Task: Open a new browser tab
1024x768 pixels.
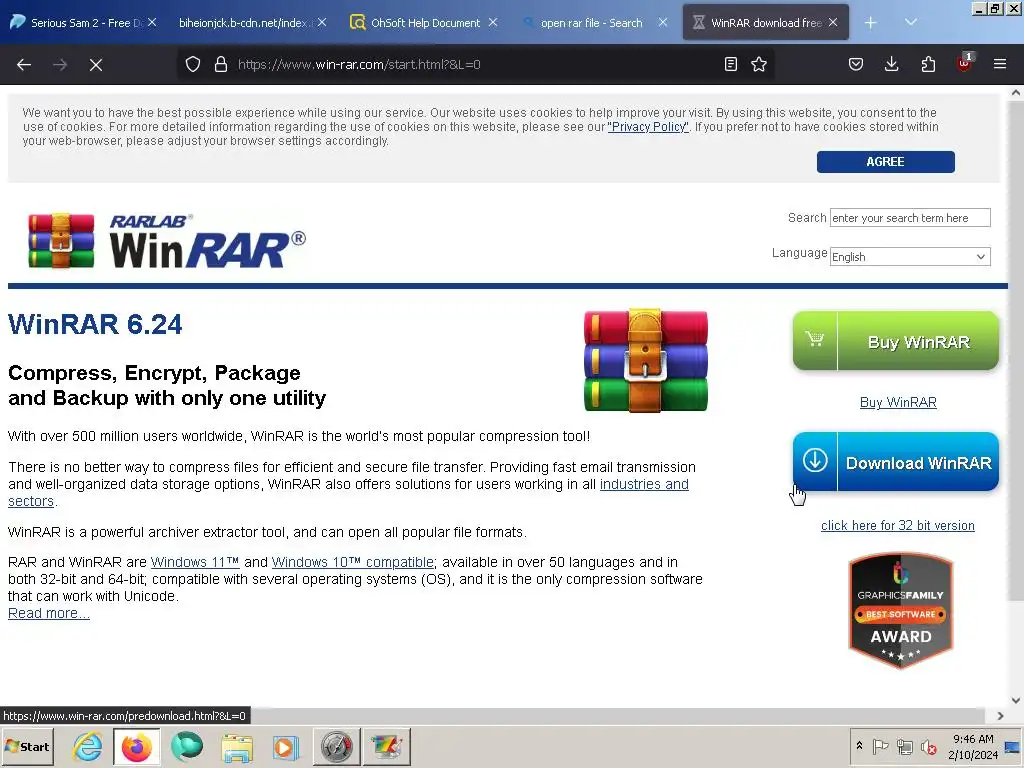Action: pyautogui.click(x=871, y=23)
